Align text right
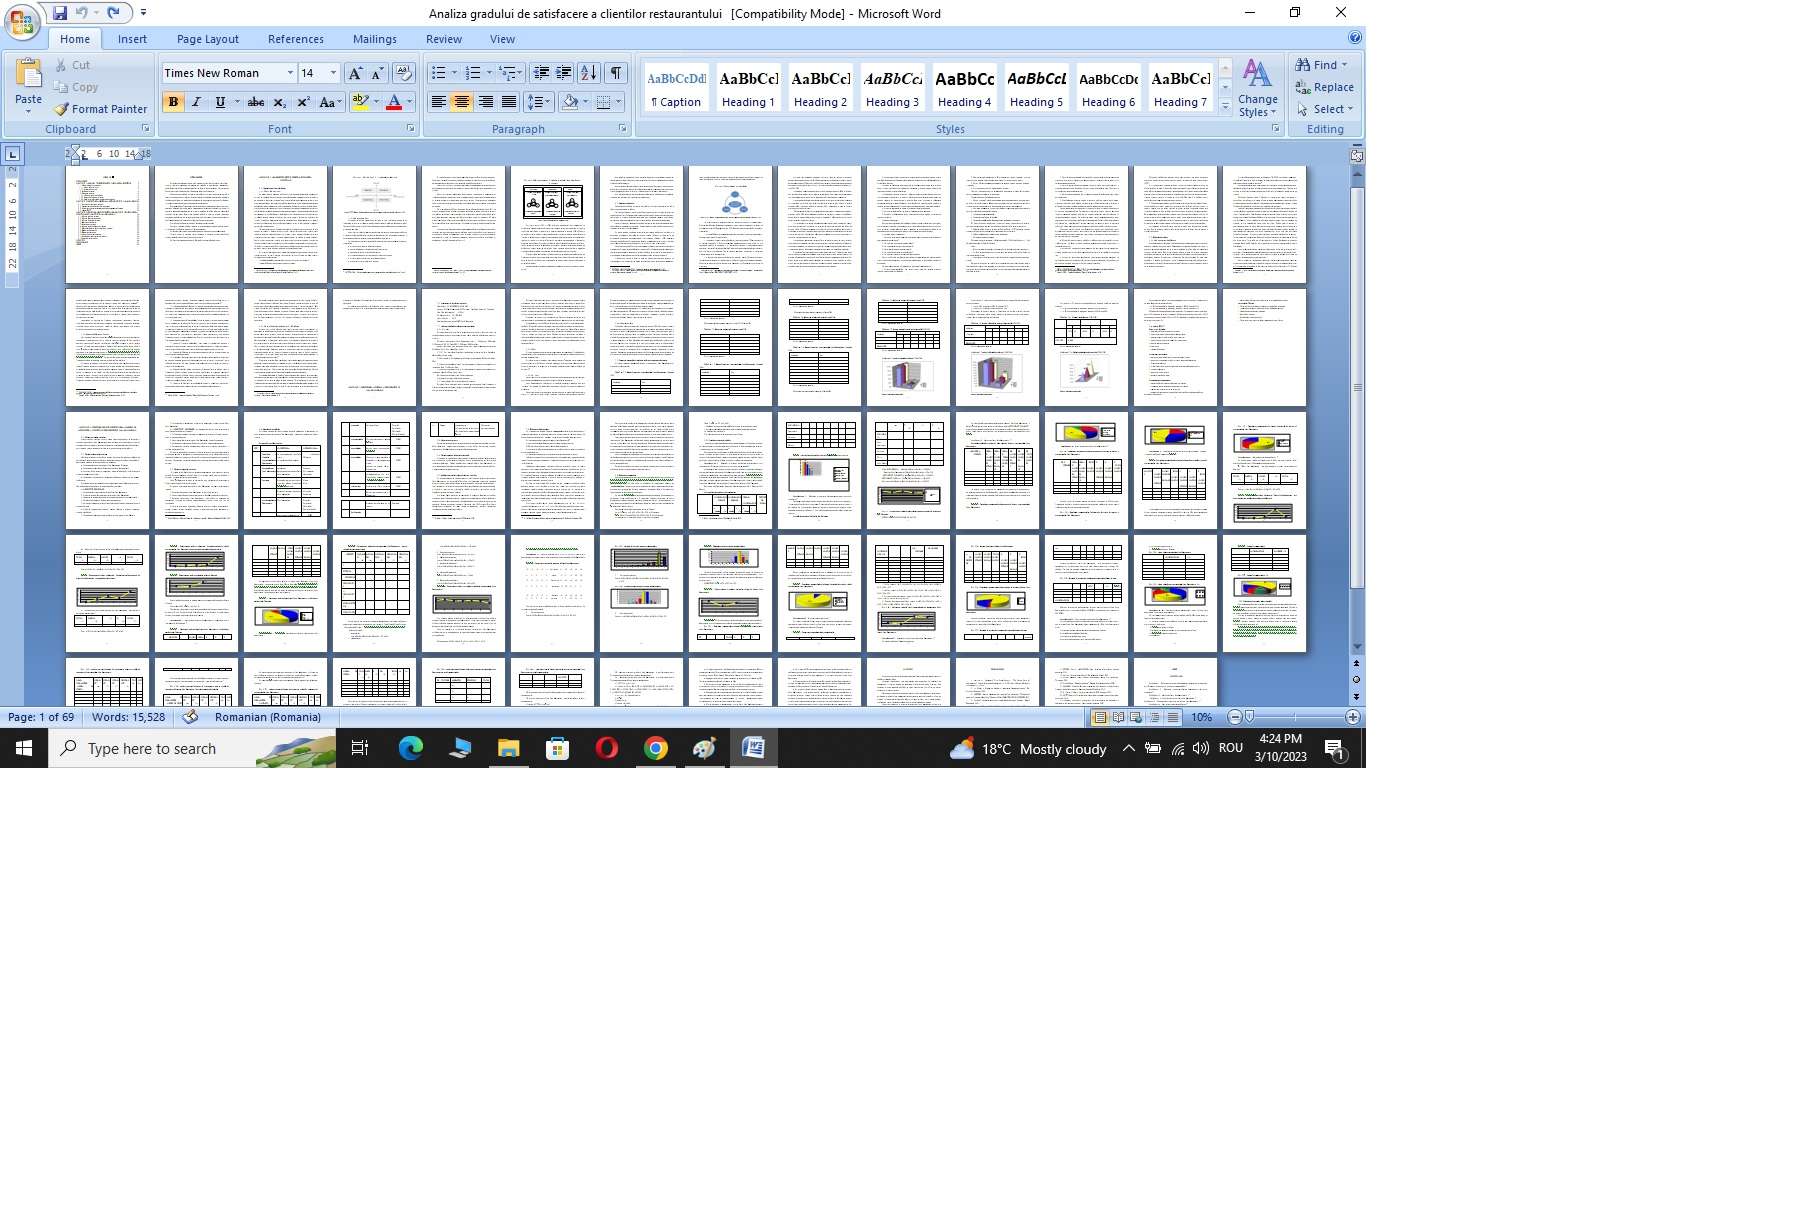This screenshot has width=1802, height=1208. (485, 102)
